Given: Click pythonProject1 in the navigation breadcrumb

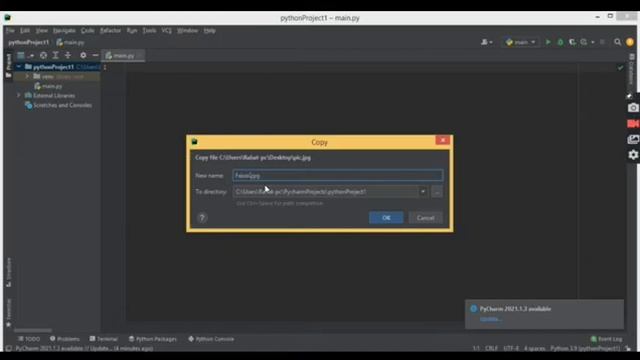Looking at the screenshot, I should [29, 42].
